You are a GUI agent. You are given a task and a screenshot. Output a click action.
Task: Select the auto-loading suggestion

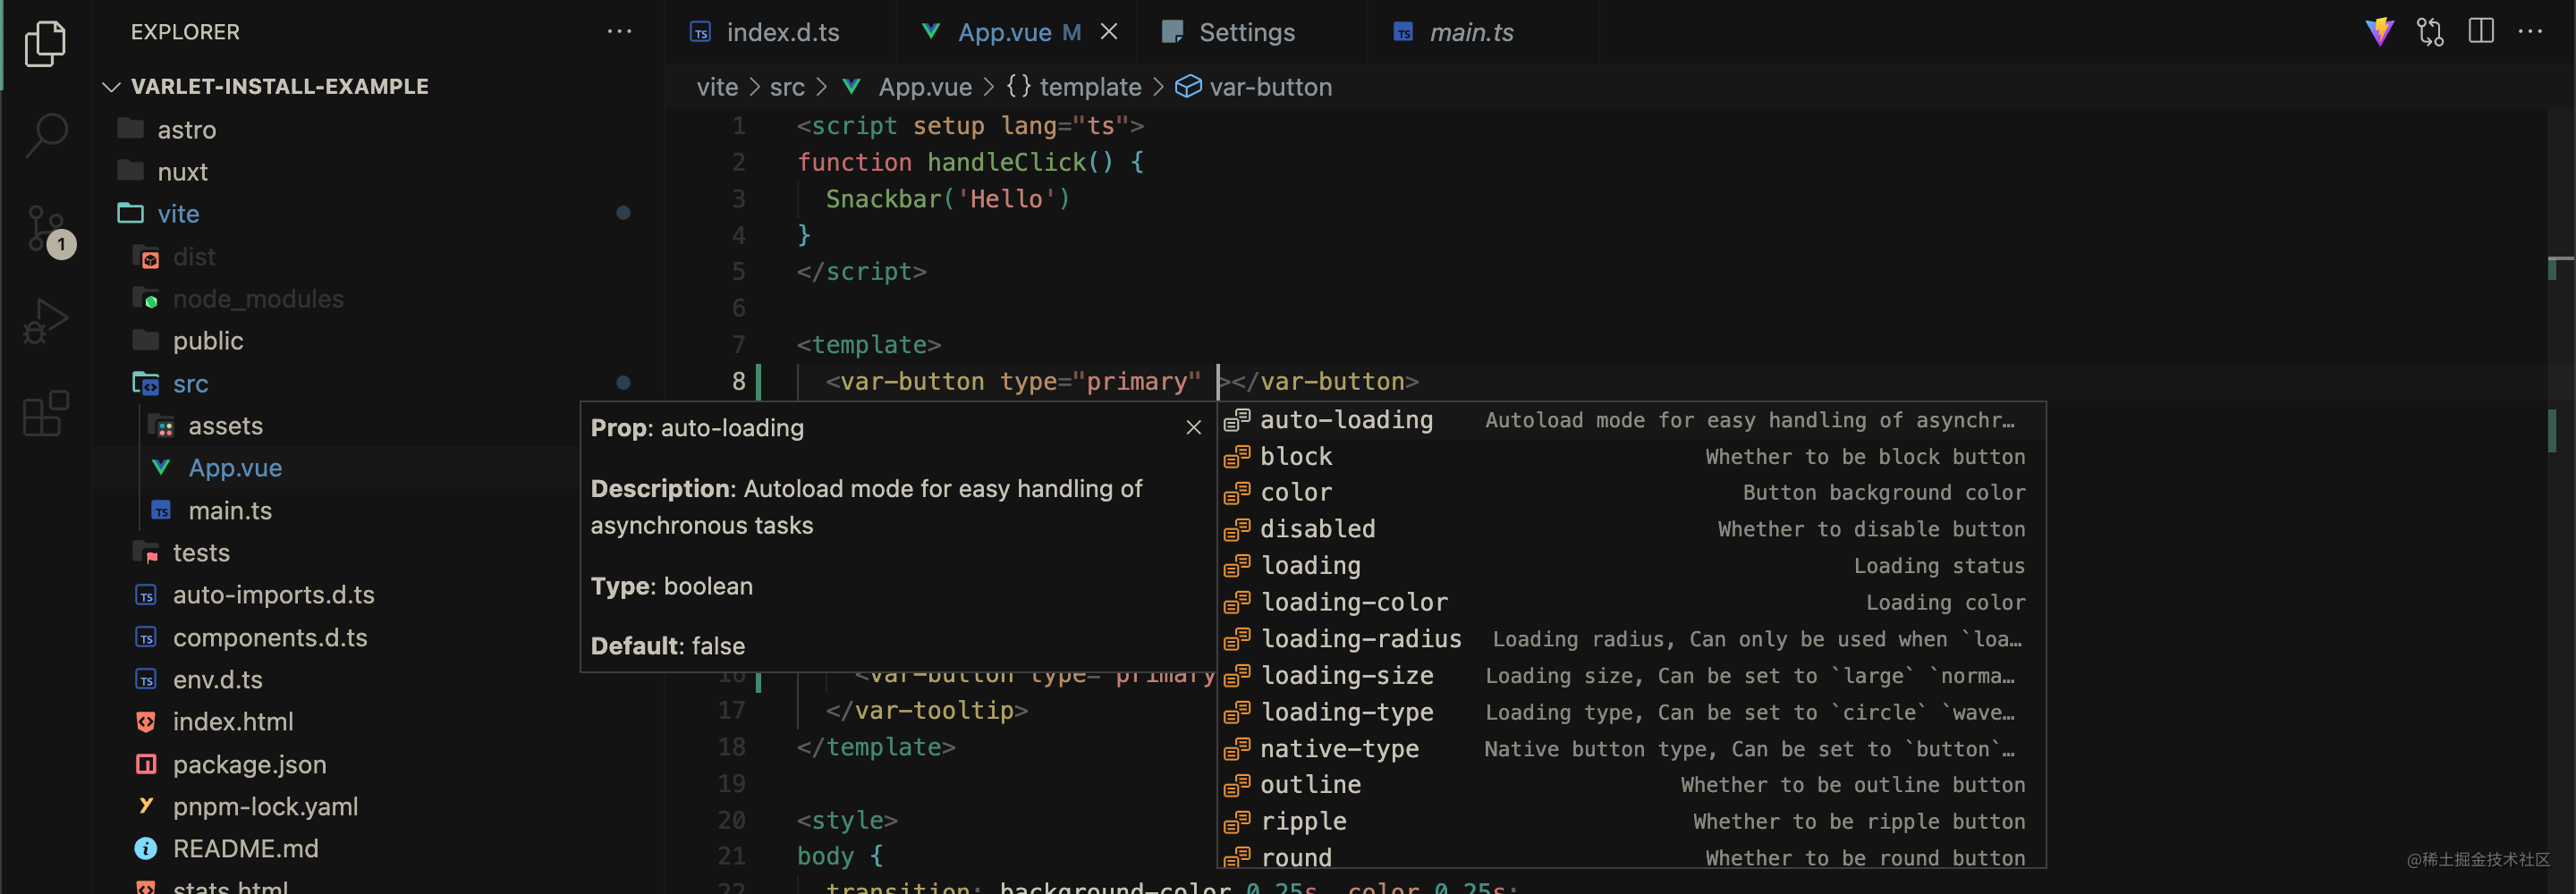pyautogui.click(x=1630, y=420)
